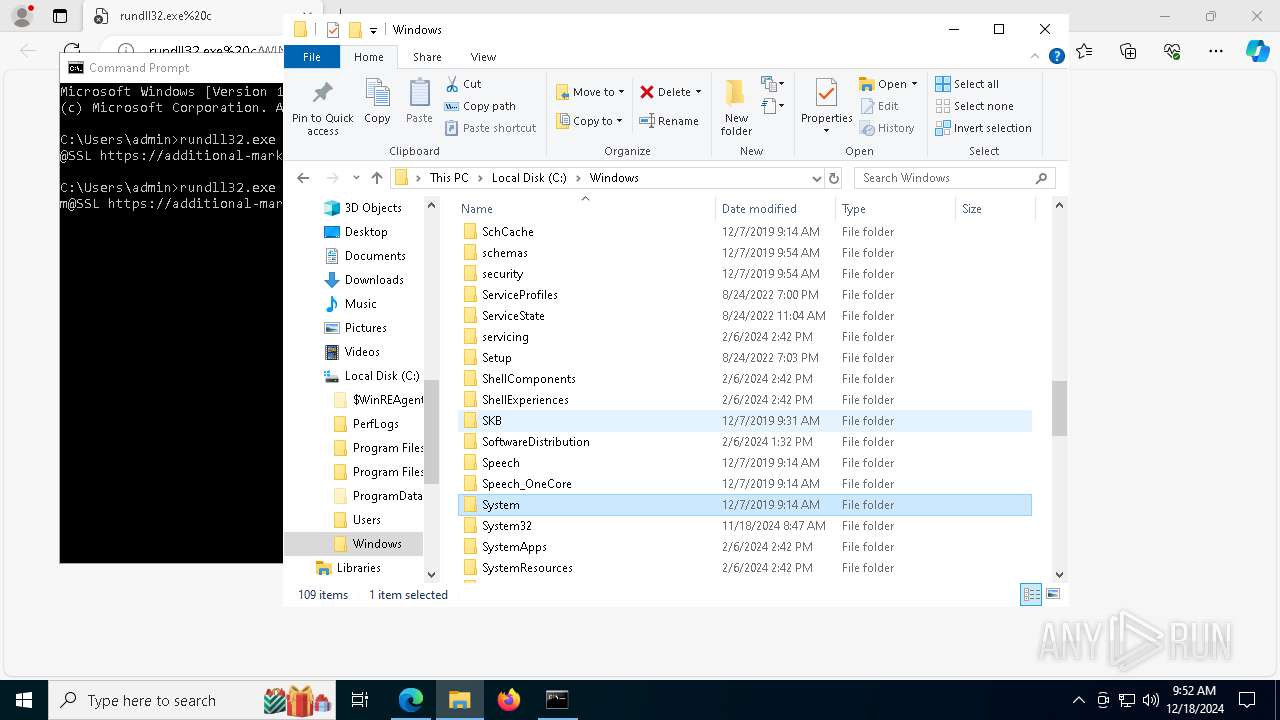Click the Copy ribbon icon
The height and width of the screenshot is (720, 1280).
pos(377,102)
